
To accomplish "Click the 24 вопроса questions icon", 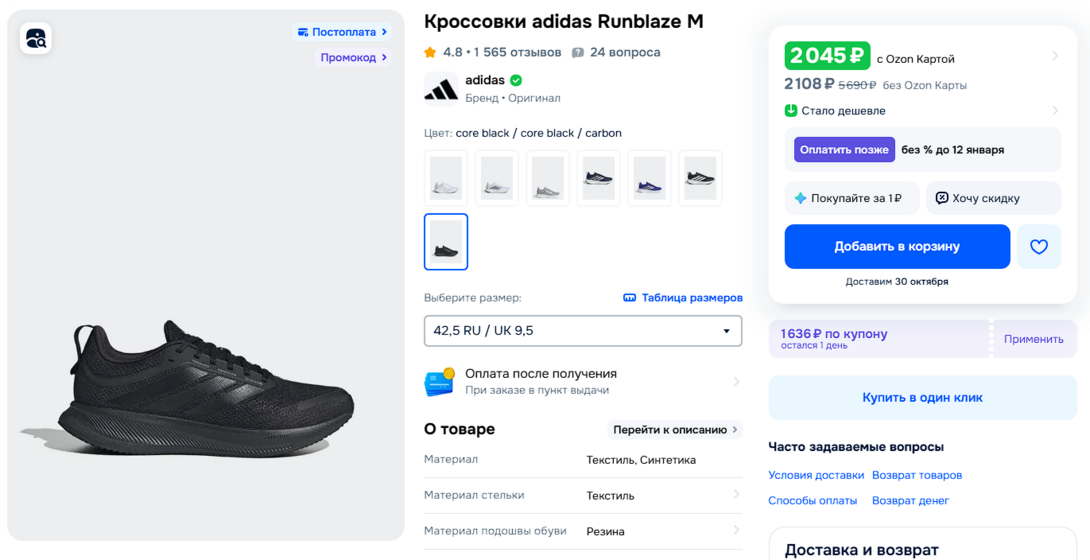I will click(578, 52).
